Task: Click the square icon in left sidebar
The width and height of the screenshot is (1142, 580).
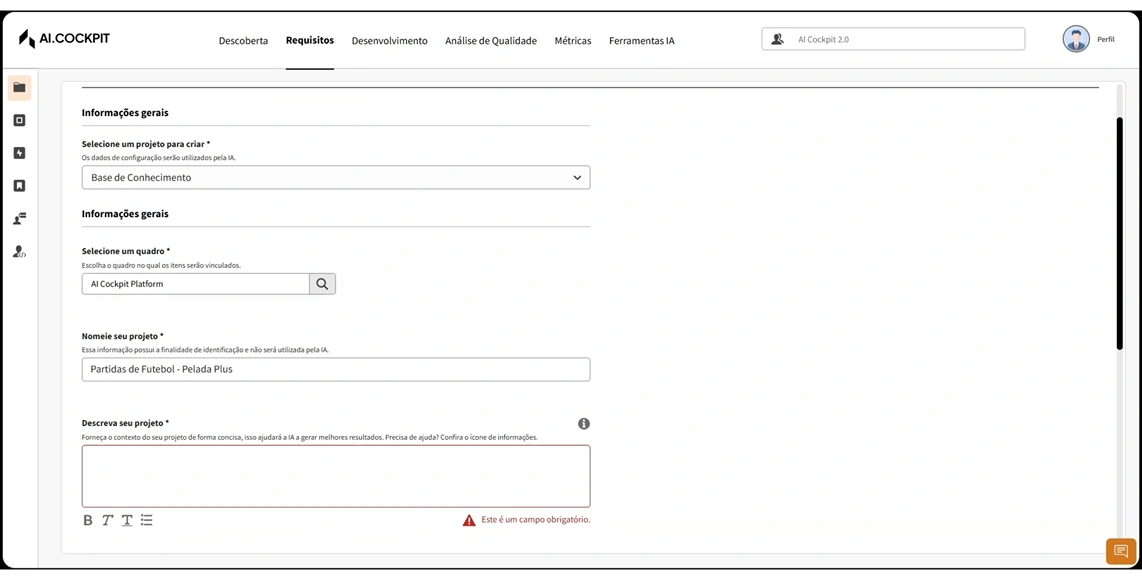Action: (19, 121)
